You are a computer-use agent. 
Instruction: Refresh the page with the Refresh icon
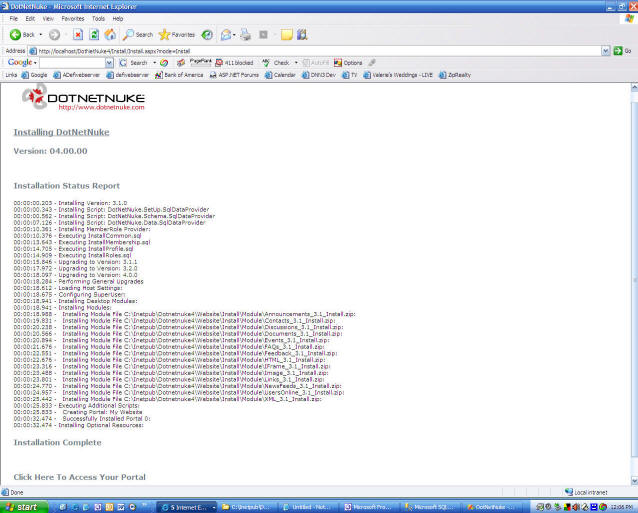click(94, 34)
